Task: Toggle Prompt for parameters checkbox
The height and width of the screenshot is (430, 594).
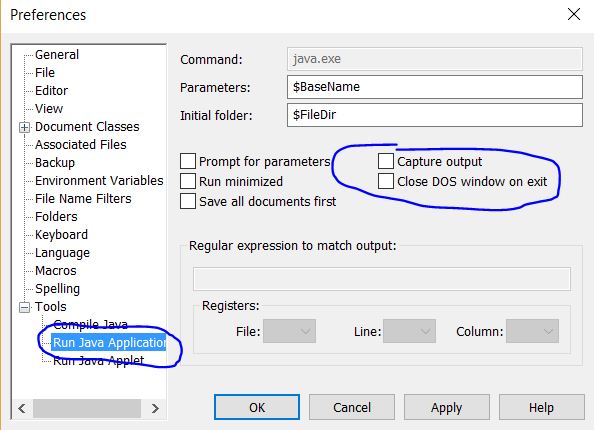Action: pos(188,161)
